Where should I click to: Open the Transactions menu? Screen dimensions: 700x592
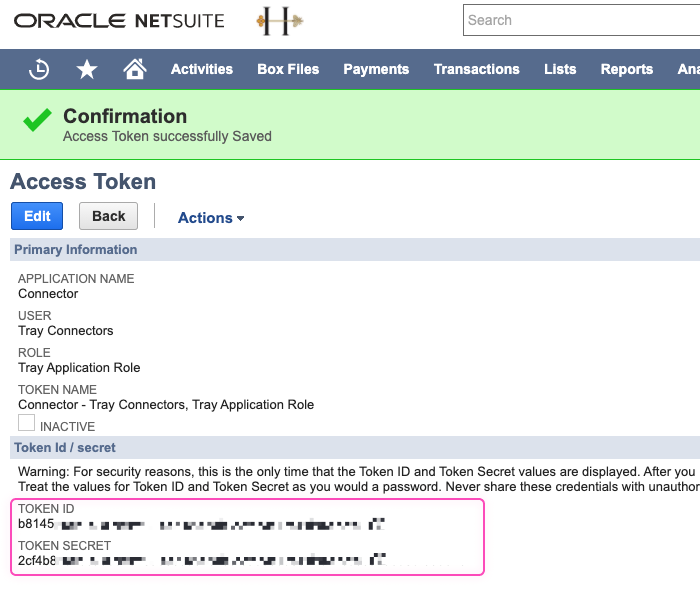coord(476,69)
